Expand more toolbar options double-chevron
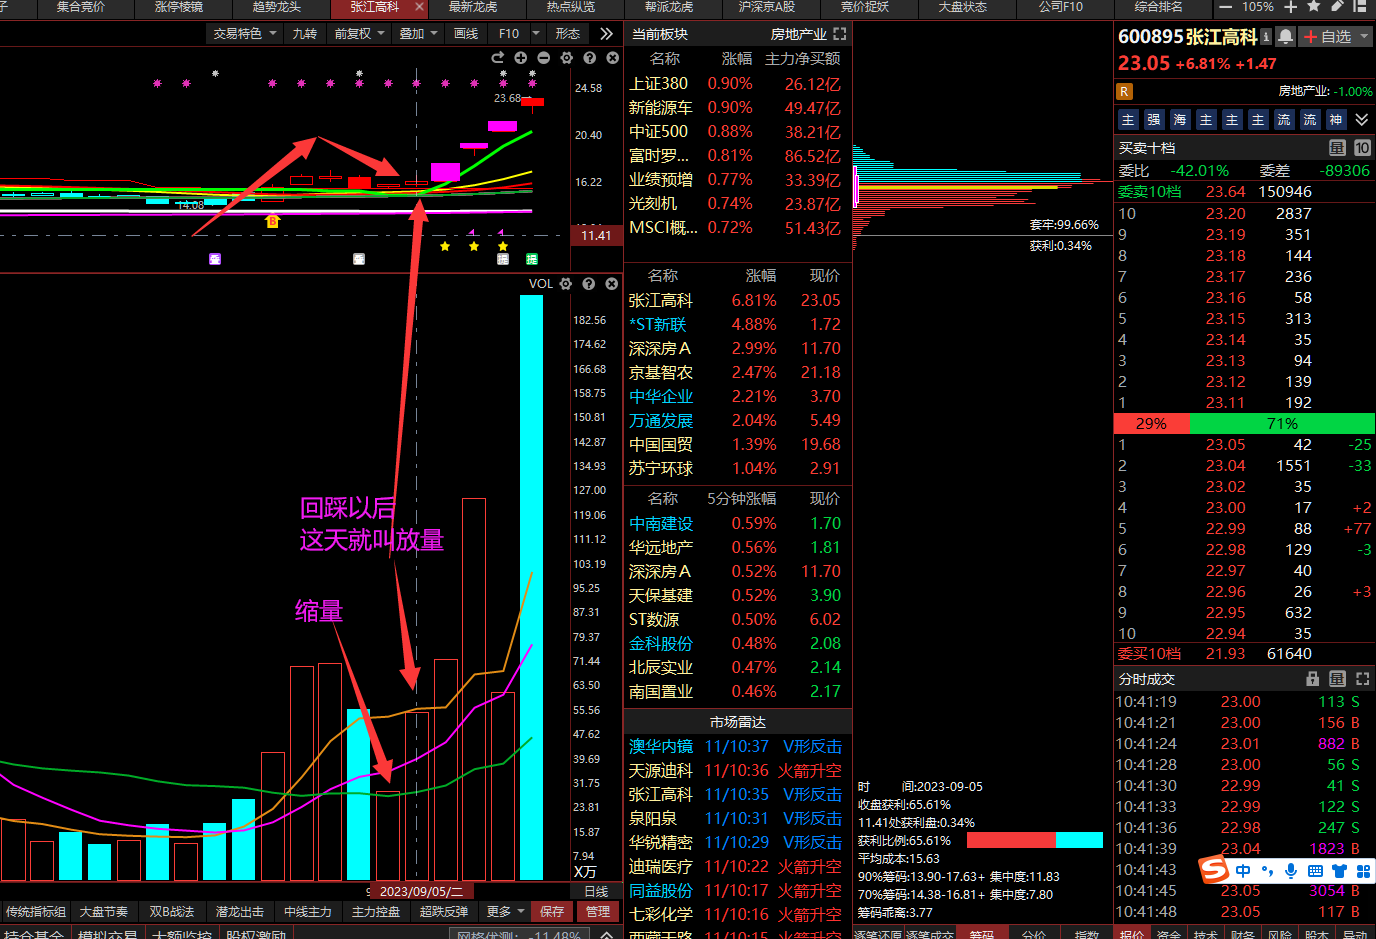Screen dimensions: 1376x939 (x=606, y=33)
